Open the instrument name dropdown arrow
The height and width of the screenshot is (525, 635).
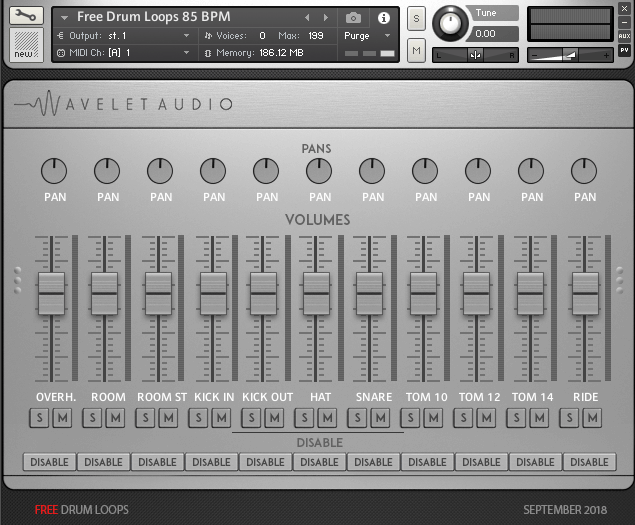(64, 17)
